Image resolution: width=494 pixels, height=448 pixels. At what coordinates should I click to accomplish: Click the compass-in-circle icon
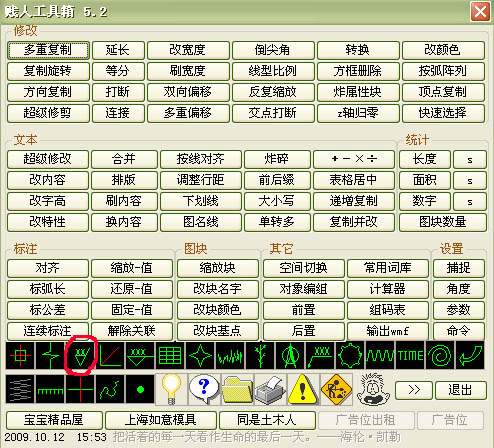(x=290, y=355)
